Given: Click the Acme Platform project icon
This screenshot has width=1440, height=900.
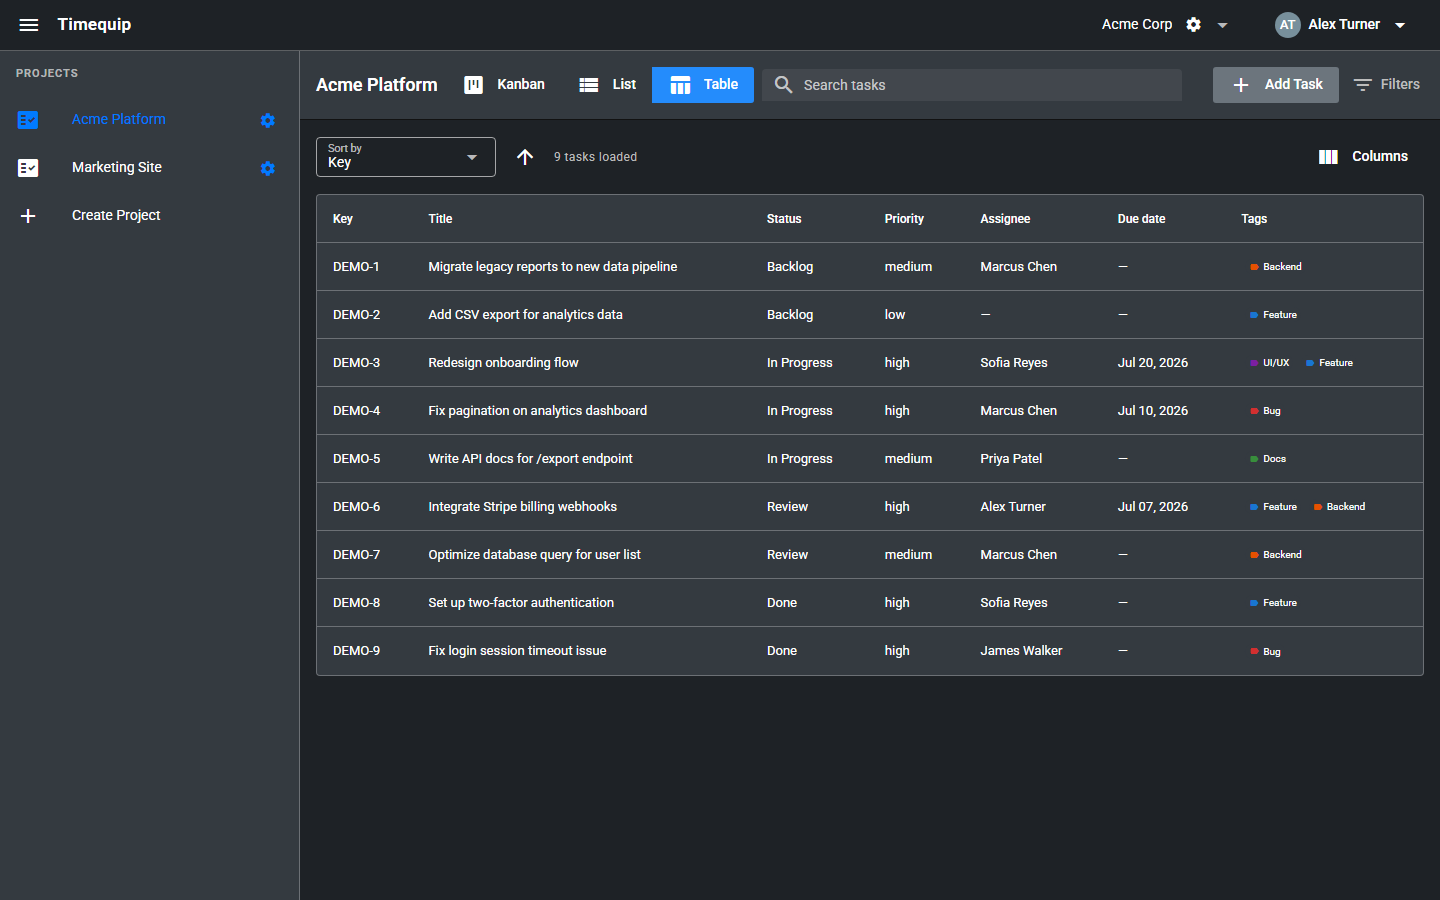Looking at the screenshot, I should pos(28,120).
